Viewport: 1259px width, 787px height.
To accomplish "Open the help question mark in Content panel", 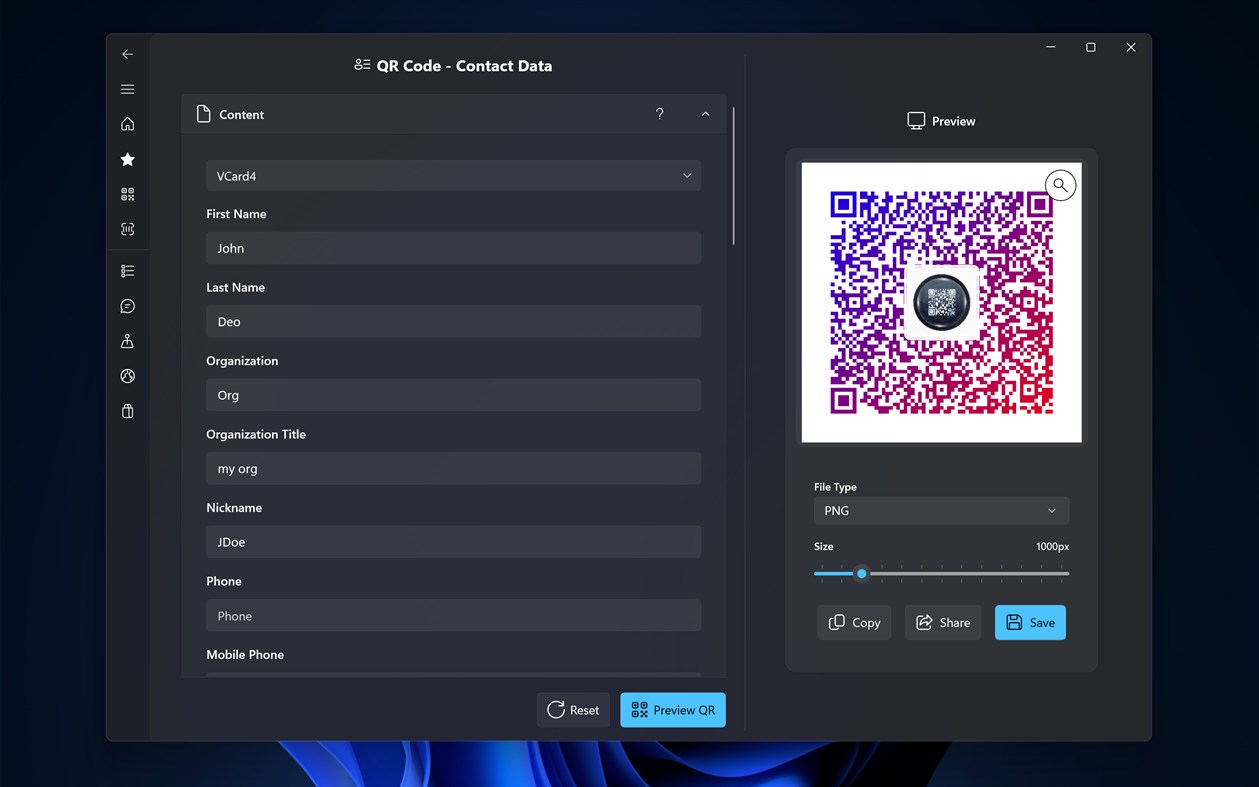I will click(x=660, y=114).
